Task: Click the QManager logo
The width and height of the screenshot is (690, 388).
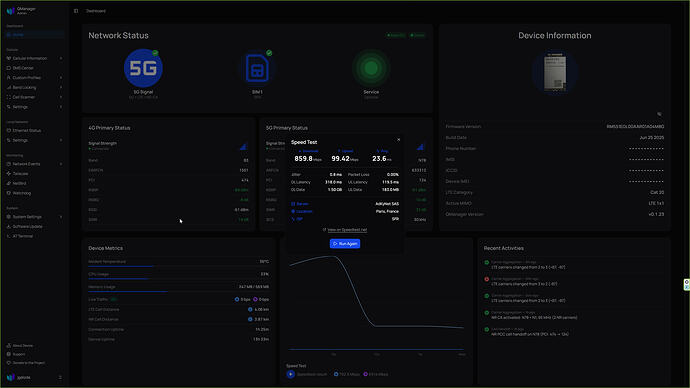Action: click(11, 11)
